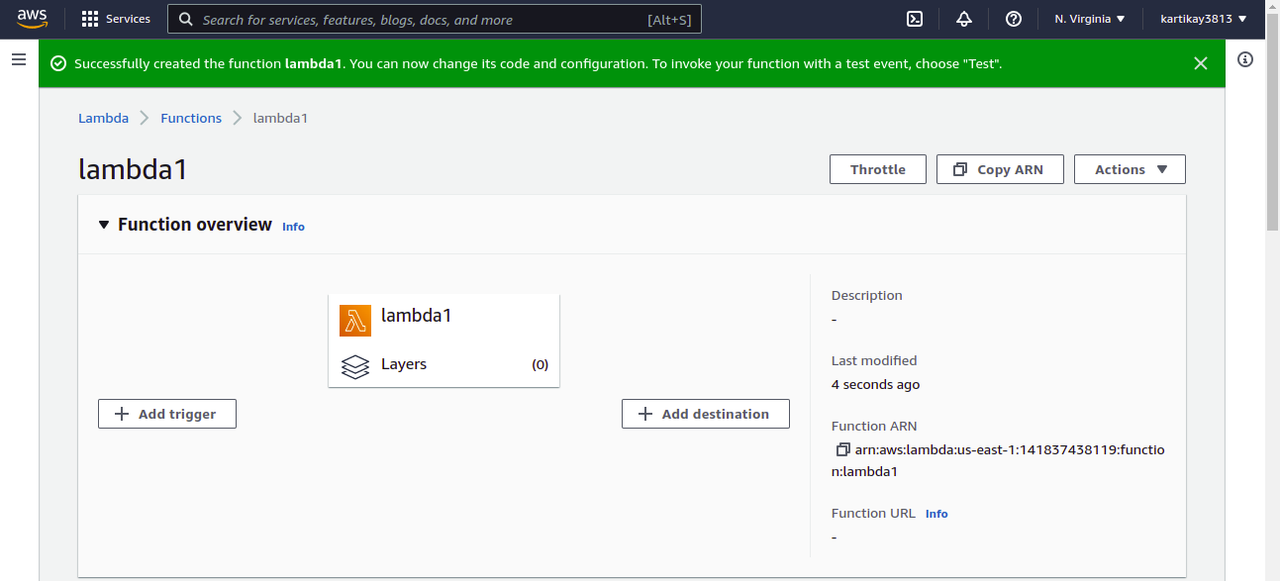Image resolution: width=1280 pixels, height=581 pixels.
Task: Click the green success checkmark icon
Action: pyautogui.click(x=58, y=63)
